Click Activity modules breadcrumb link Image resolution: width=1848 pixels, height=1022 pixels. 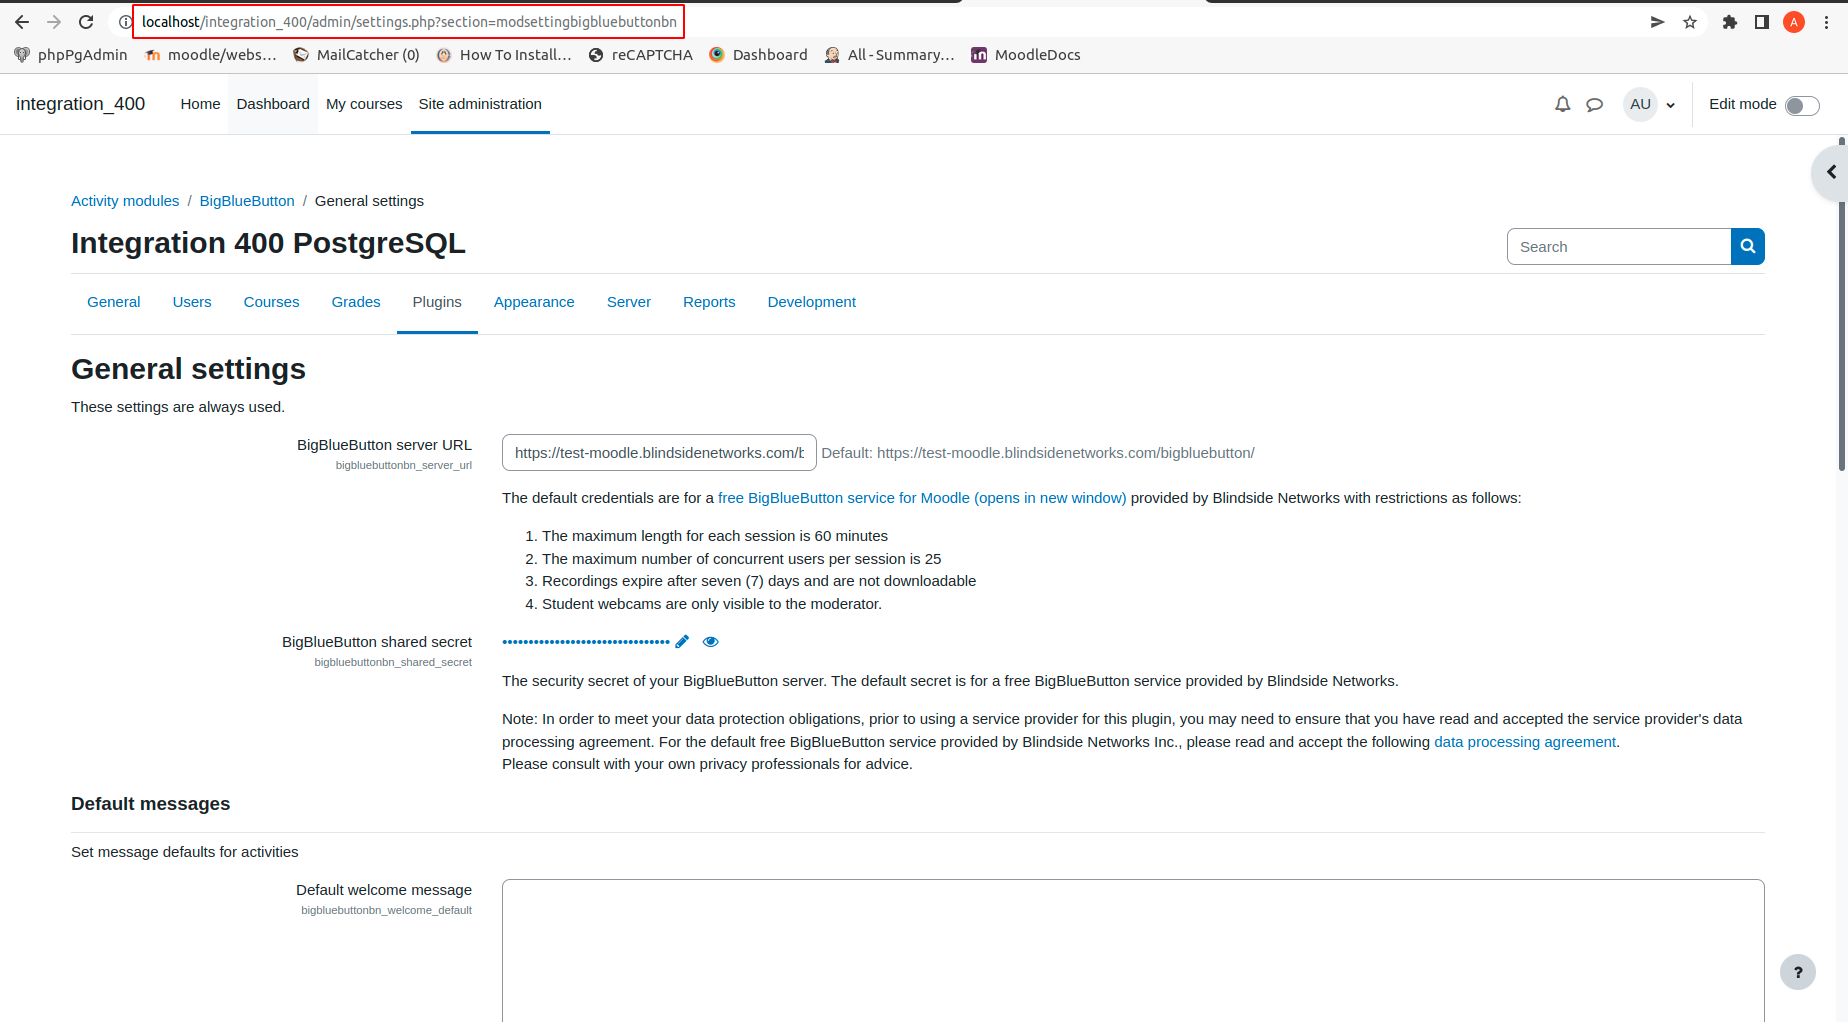point(125,201)
